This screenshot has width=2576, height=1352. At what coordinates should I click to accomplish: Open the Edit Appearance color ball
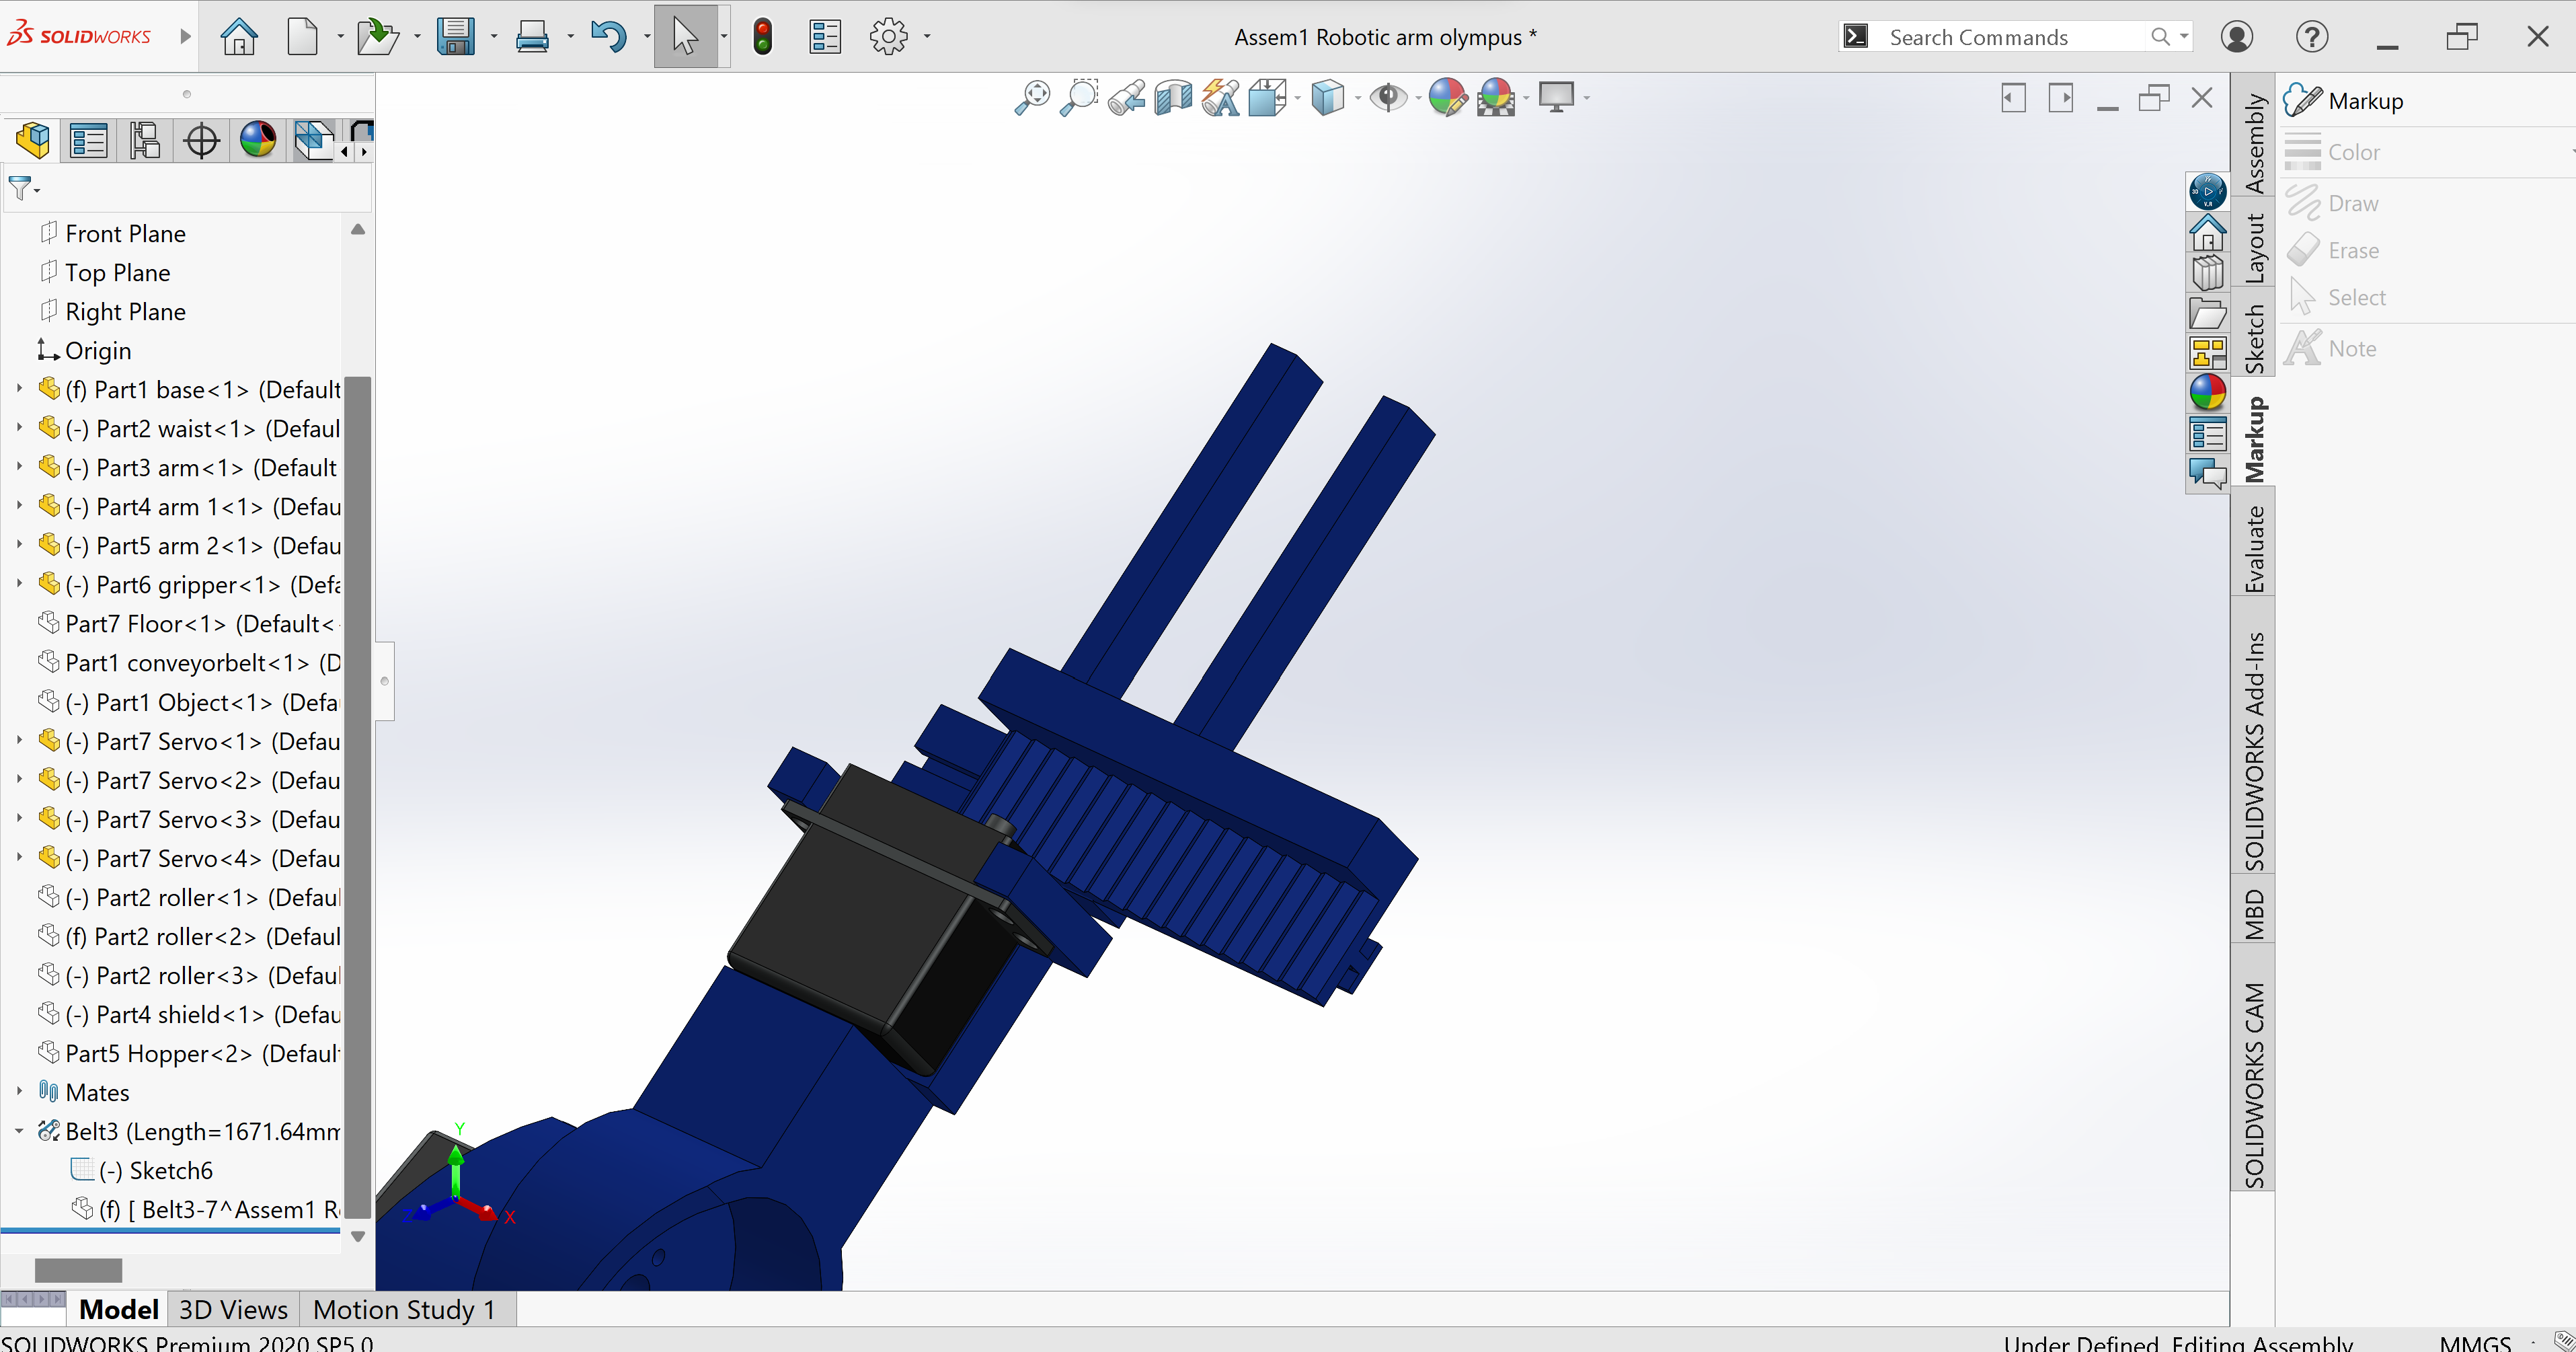tap(1446, 98)
